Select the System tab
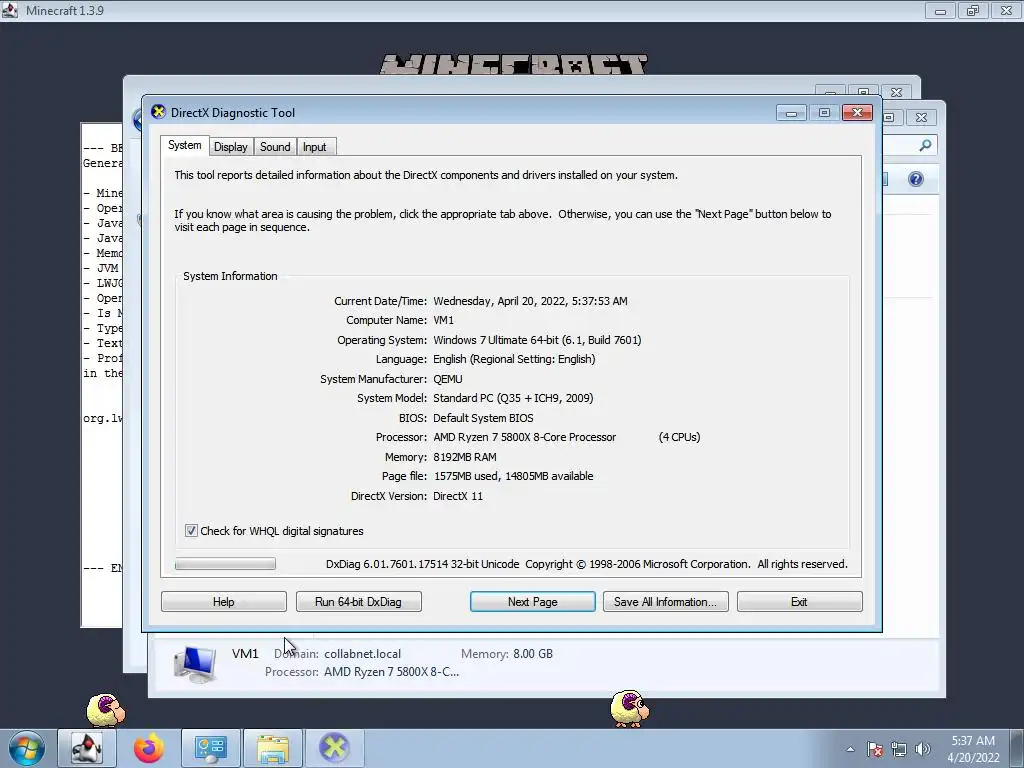This screenshot has height=768, width=1024. pos(184,145)
